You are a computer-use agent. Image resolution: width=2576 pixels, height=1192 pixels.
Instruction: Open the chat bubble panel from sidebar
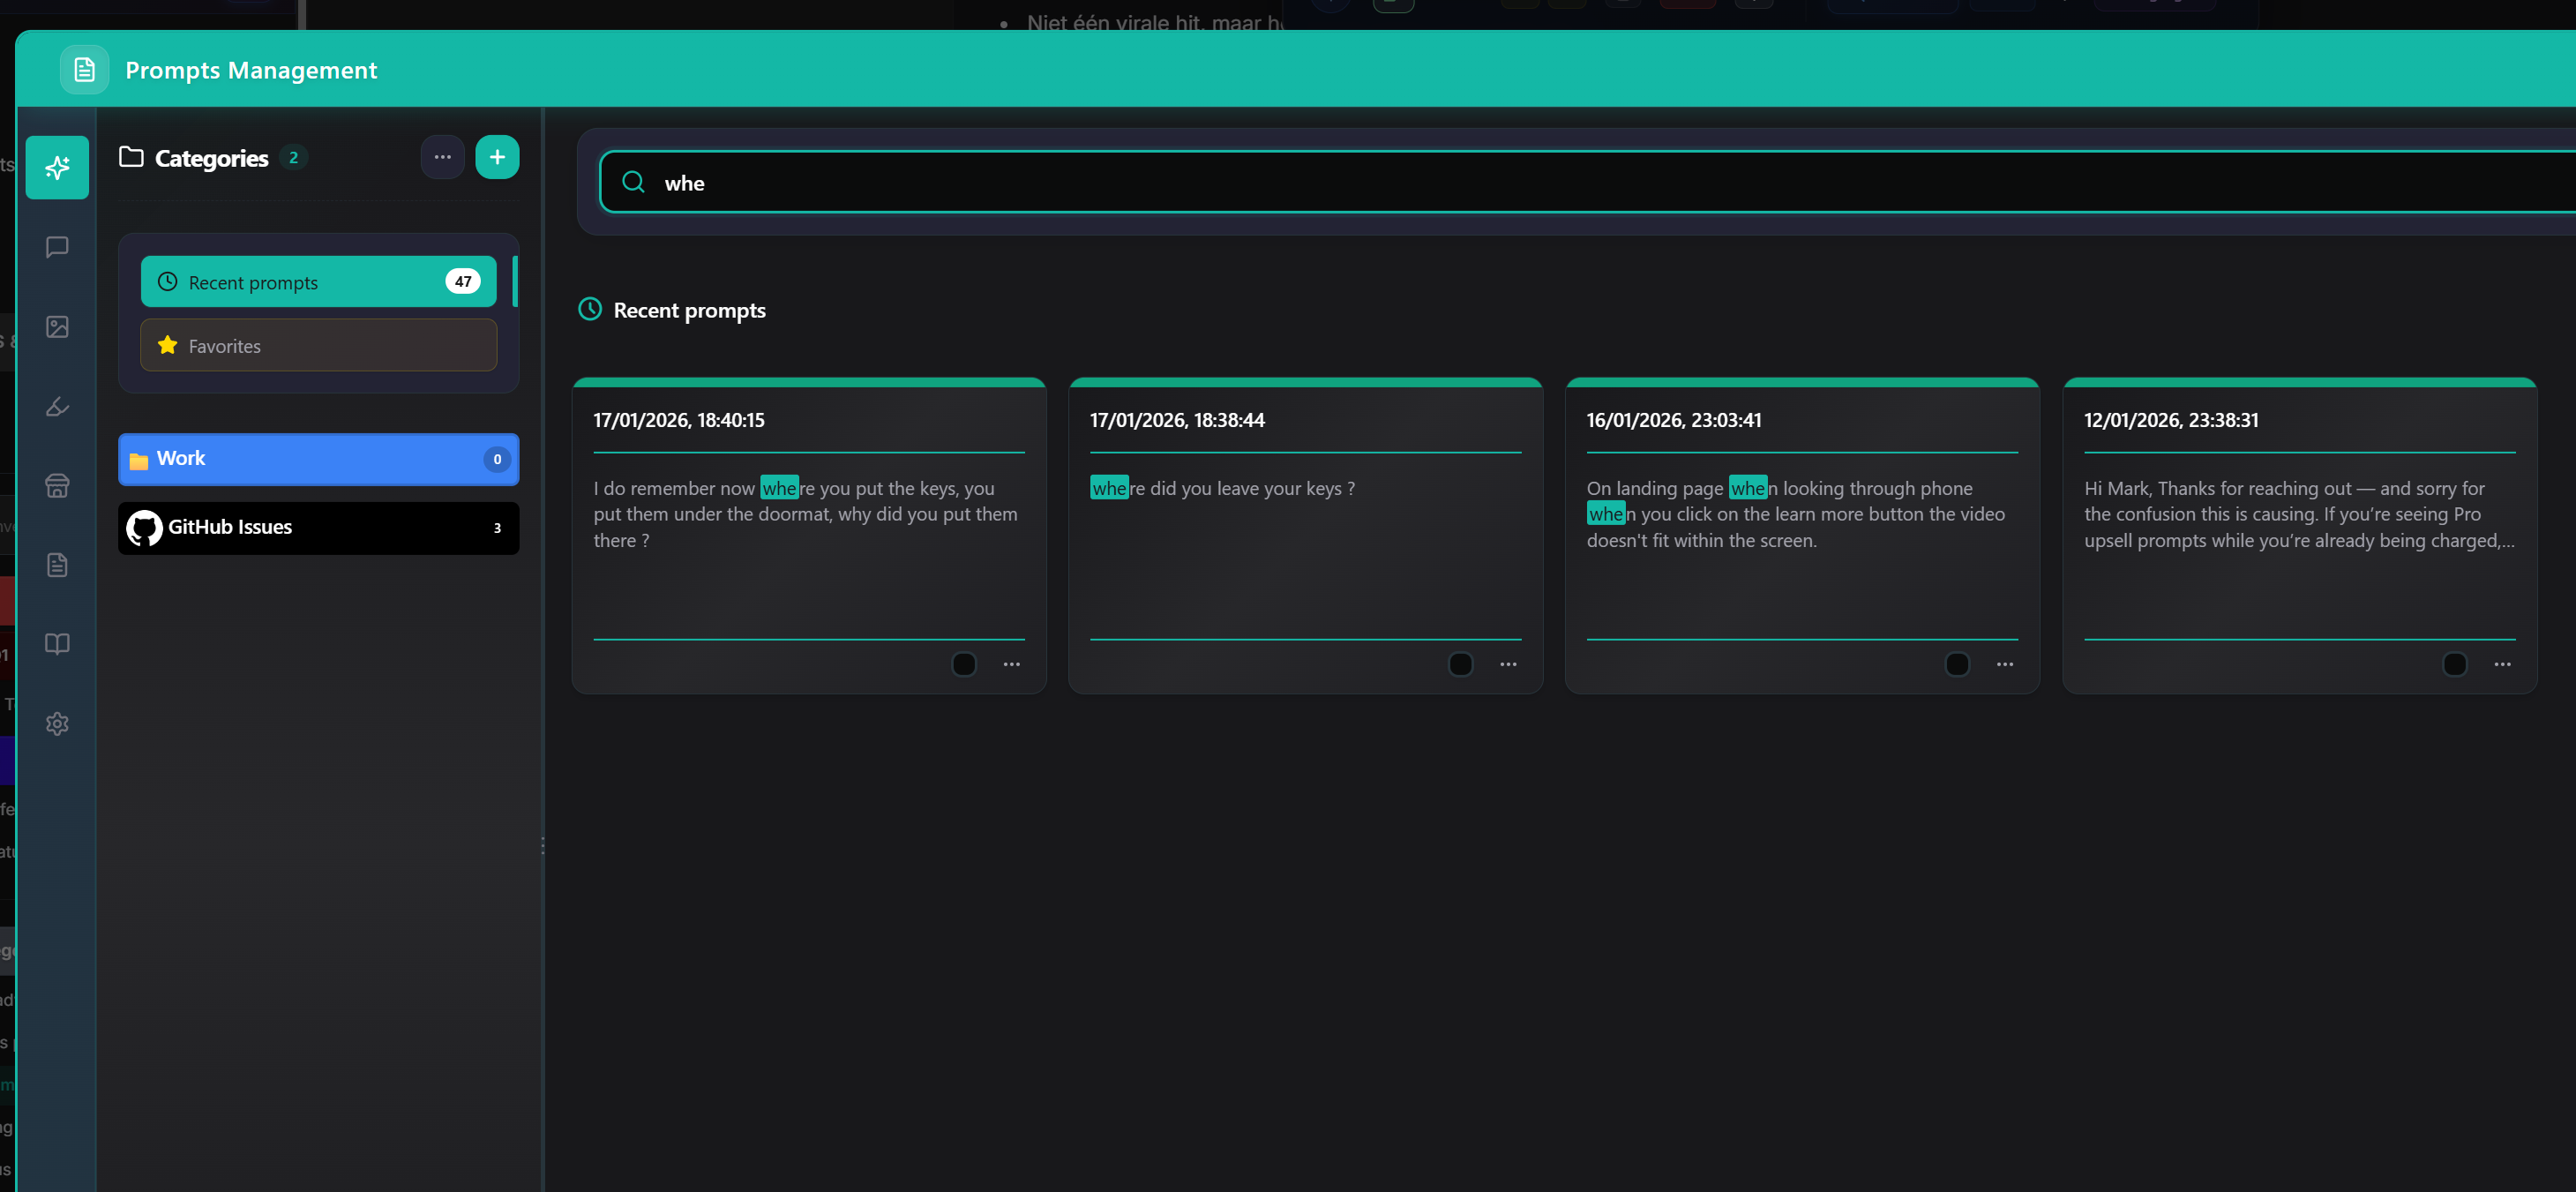pyautogui.click(x=57, y=247)
